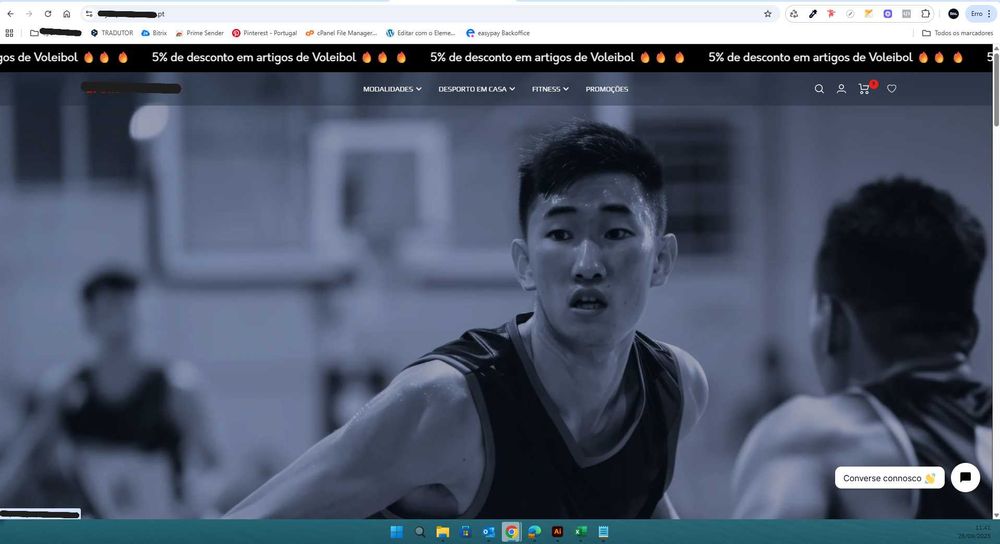Click the taskbar clock and date
1000x544 pixels.
[x=974, y=532]
